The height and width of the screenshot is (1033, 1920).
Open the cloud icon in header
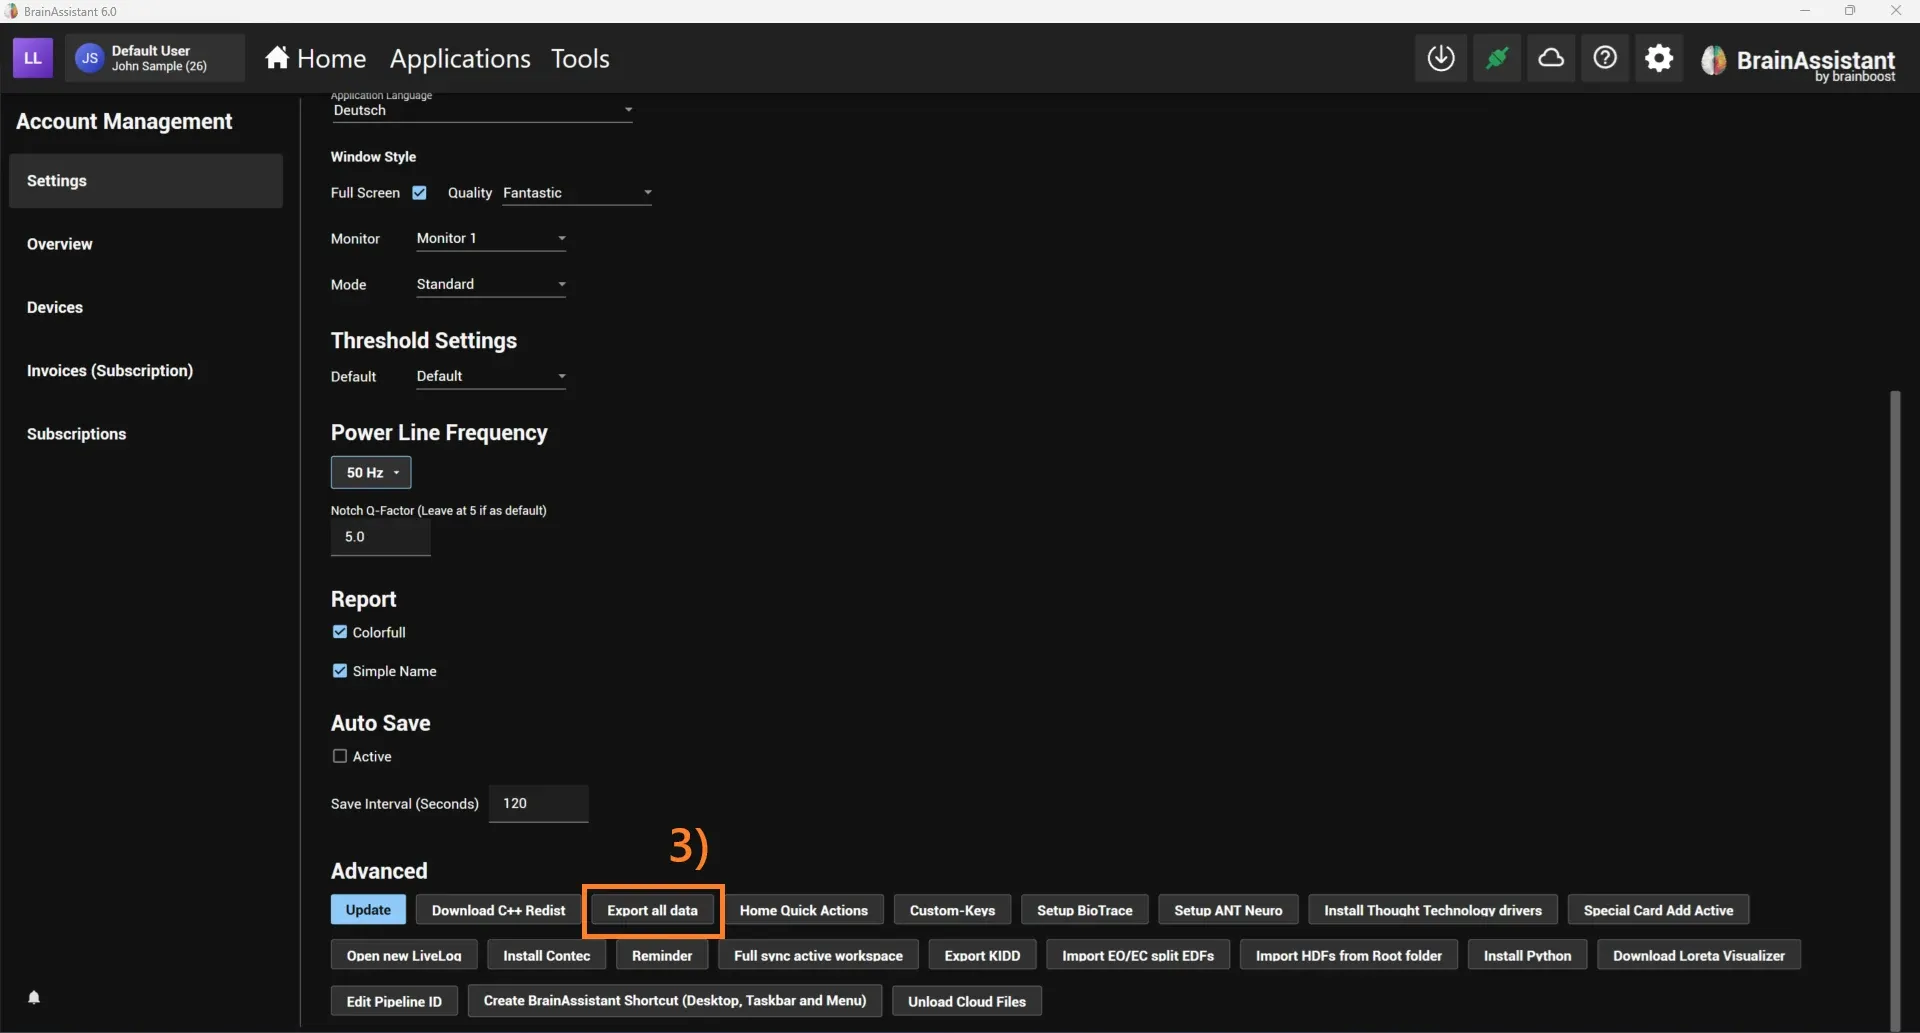pyautogui.click(x=1551, y=58)
